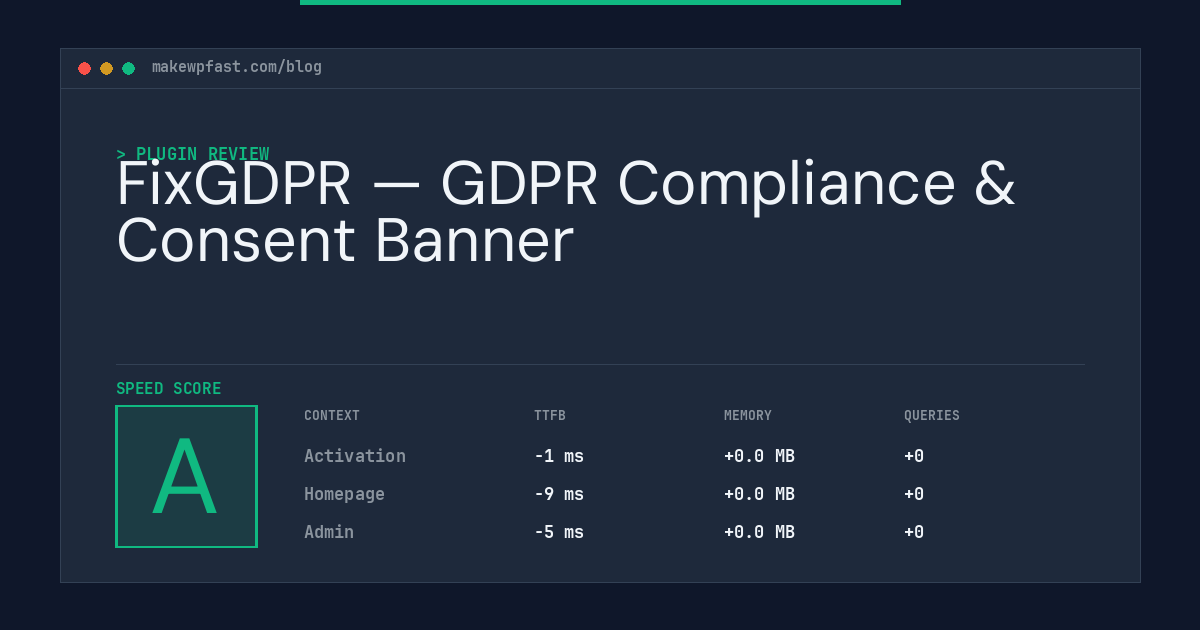This screenshot has width=1200, height=630.
Task: Select the Homepage row label
Action: coord(344,494)
